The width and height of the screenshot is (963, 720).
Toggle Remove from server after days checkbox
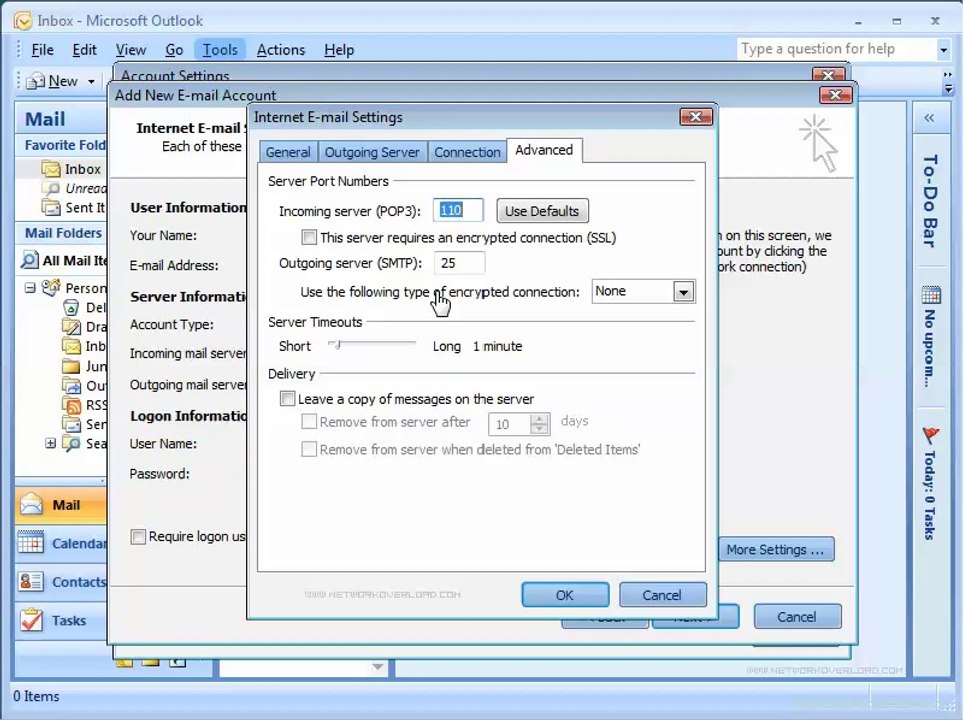309,421
